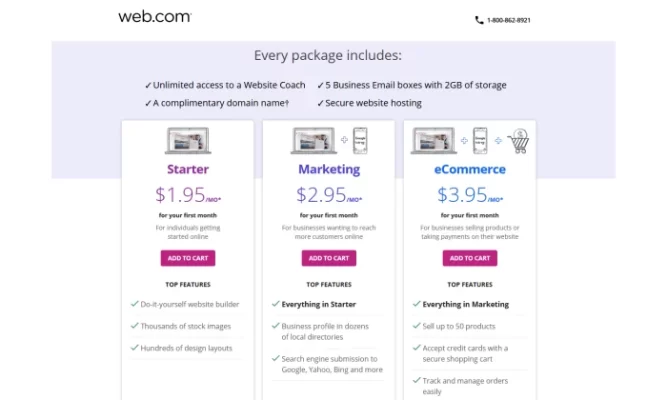Add the eCommerce plan to cart
667x400 pixels.
click(470, 258)
